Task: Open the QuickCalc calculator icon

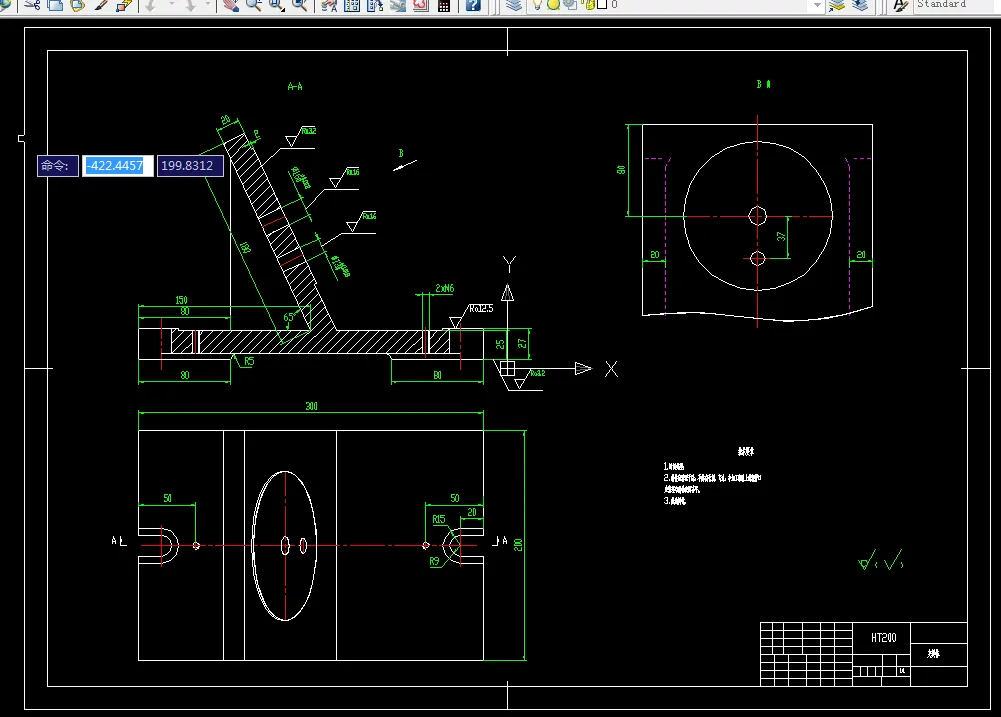Action: pyautogui.click(x=444, y=5)
